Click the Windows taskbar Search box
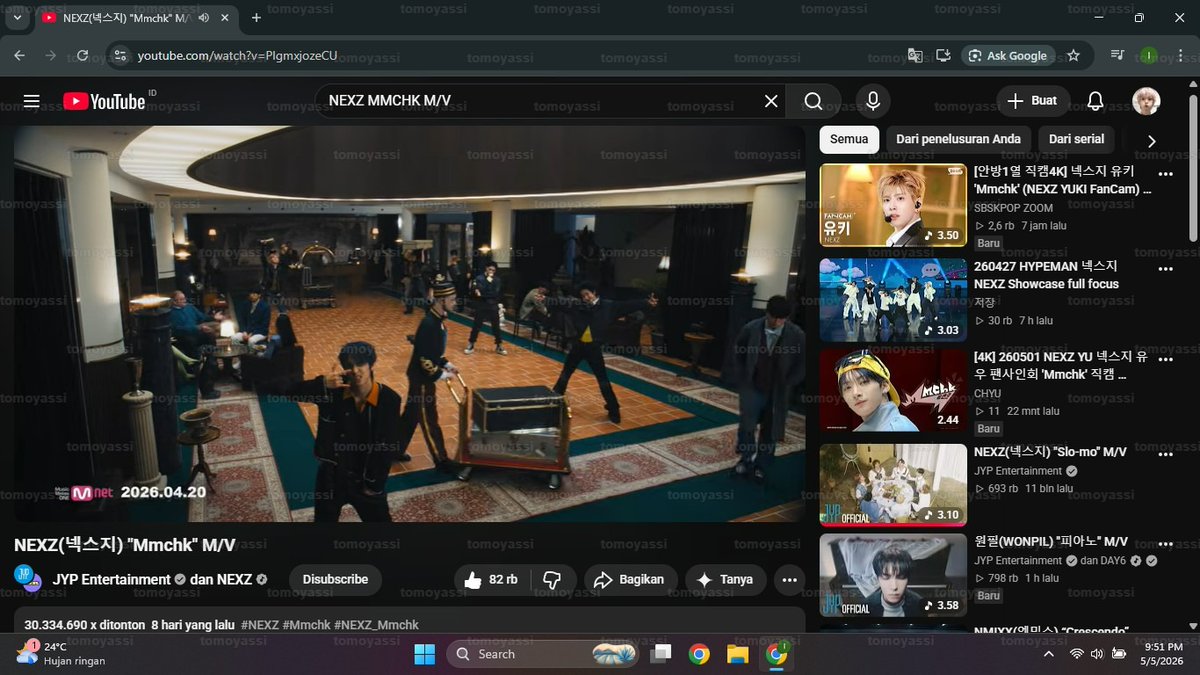 pyautogui.click(x=545, y=654)
